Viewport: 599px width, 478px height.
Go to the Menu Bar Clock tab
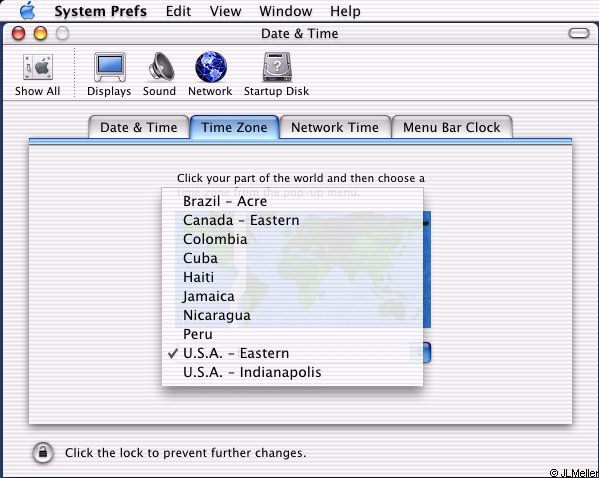pyautogui.click(x=452, y=127)
